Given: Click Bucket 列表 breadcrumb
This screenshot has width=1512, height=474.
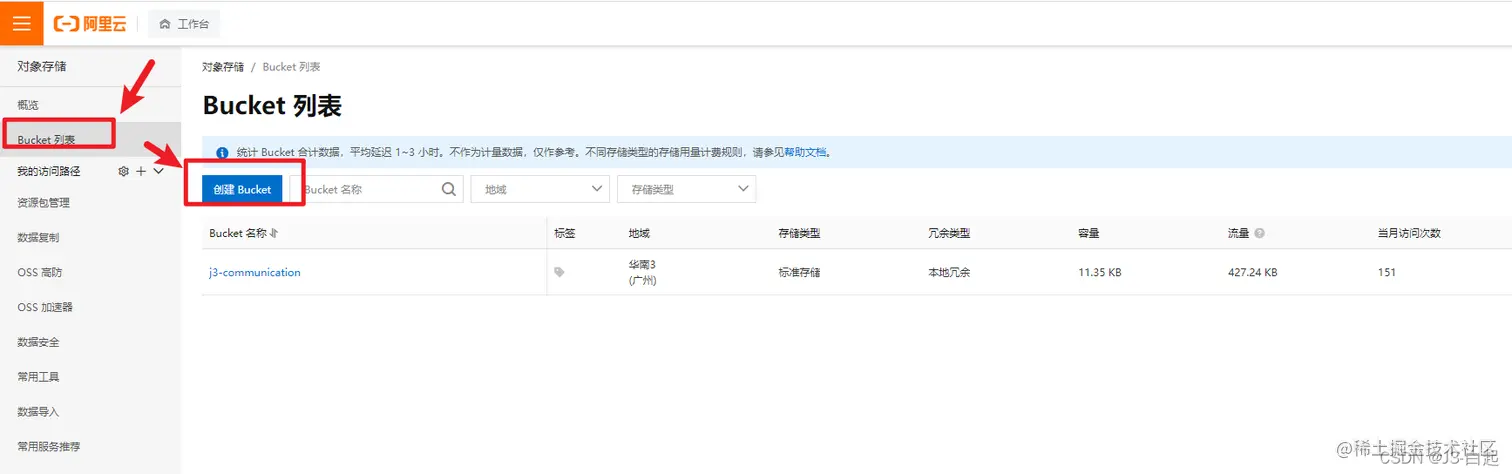Looking at the screenshot, I should click(x=291, y=67).
